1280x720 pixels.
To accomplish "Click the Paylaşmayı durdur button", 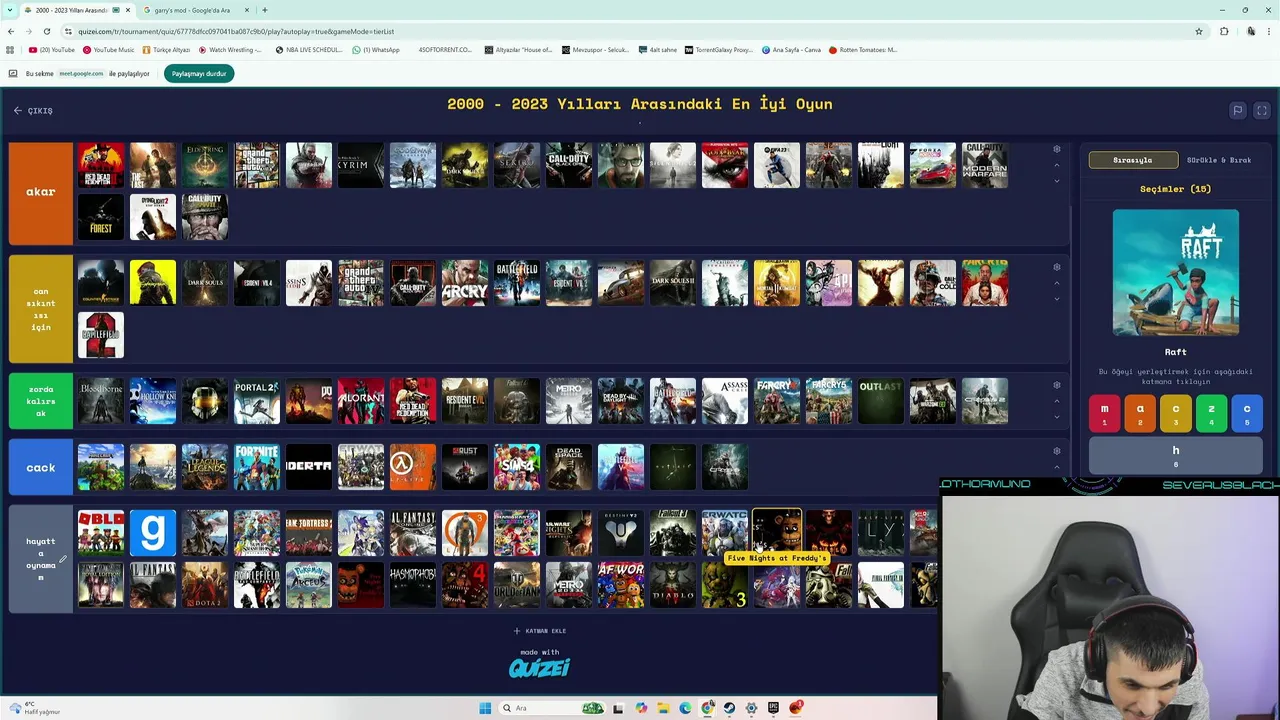I will tap(199, 73).
